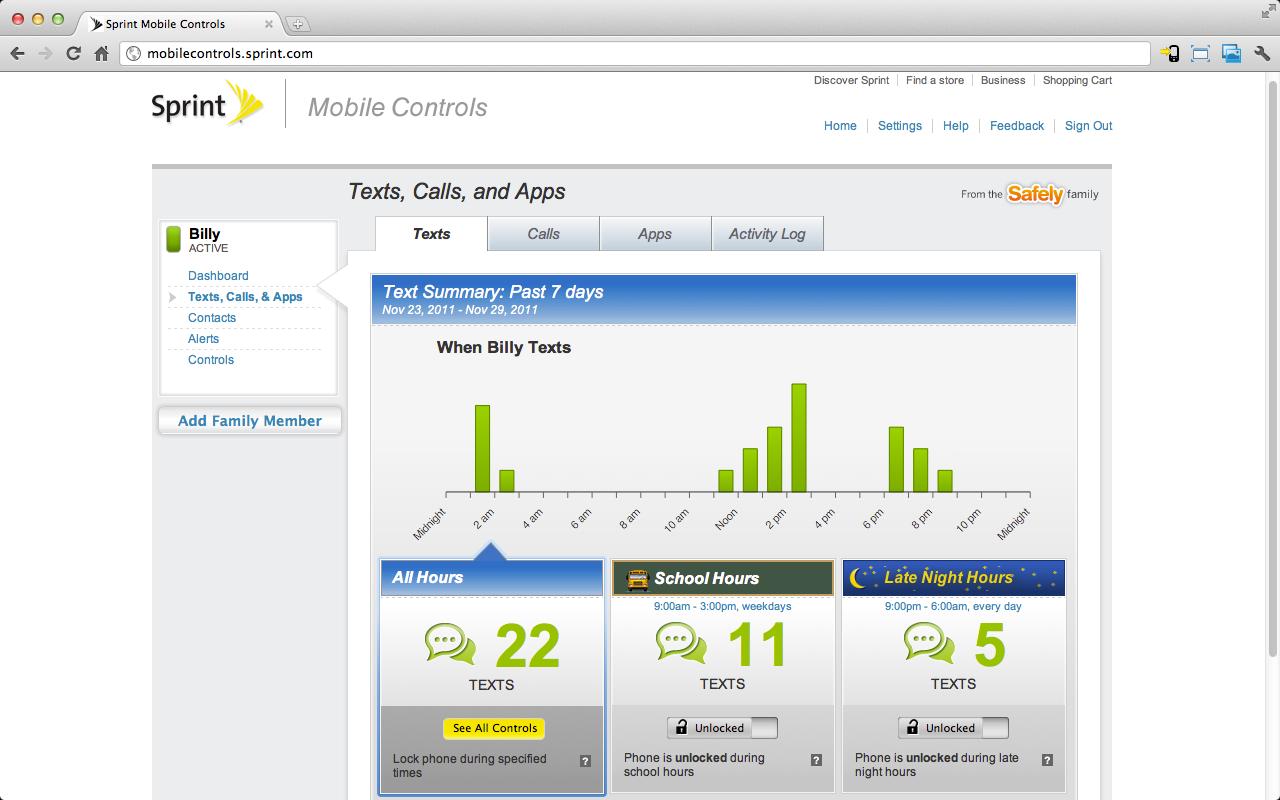The height and width of the screenshot is (800, 1280).
Task: Open the Activity Log tab
Action: 767,233
